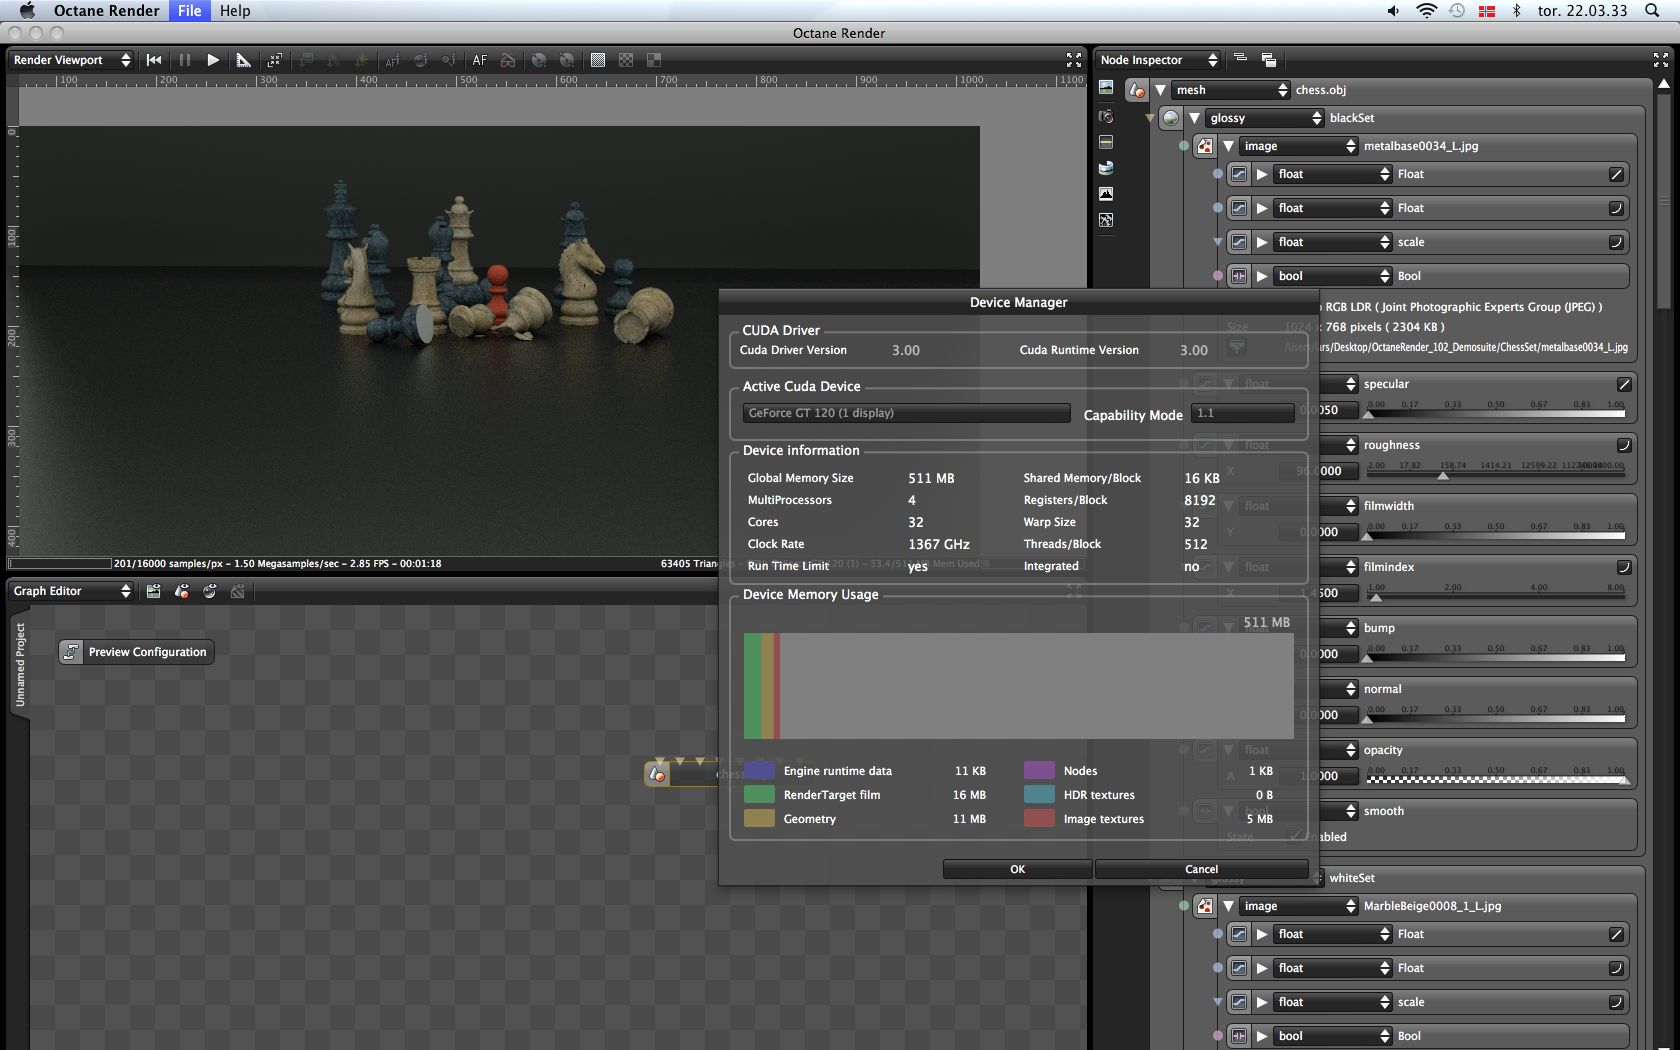Screen dimensions: 1680x1050
Task: Click the chess.obj mesh node icon
Action: [x=1137, y=90]
